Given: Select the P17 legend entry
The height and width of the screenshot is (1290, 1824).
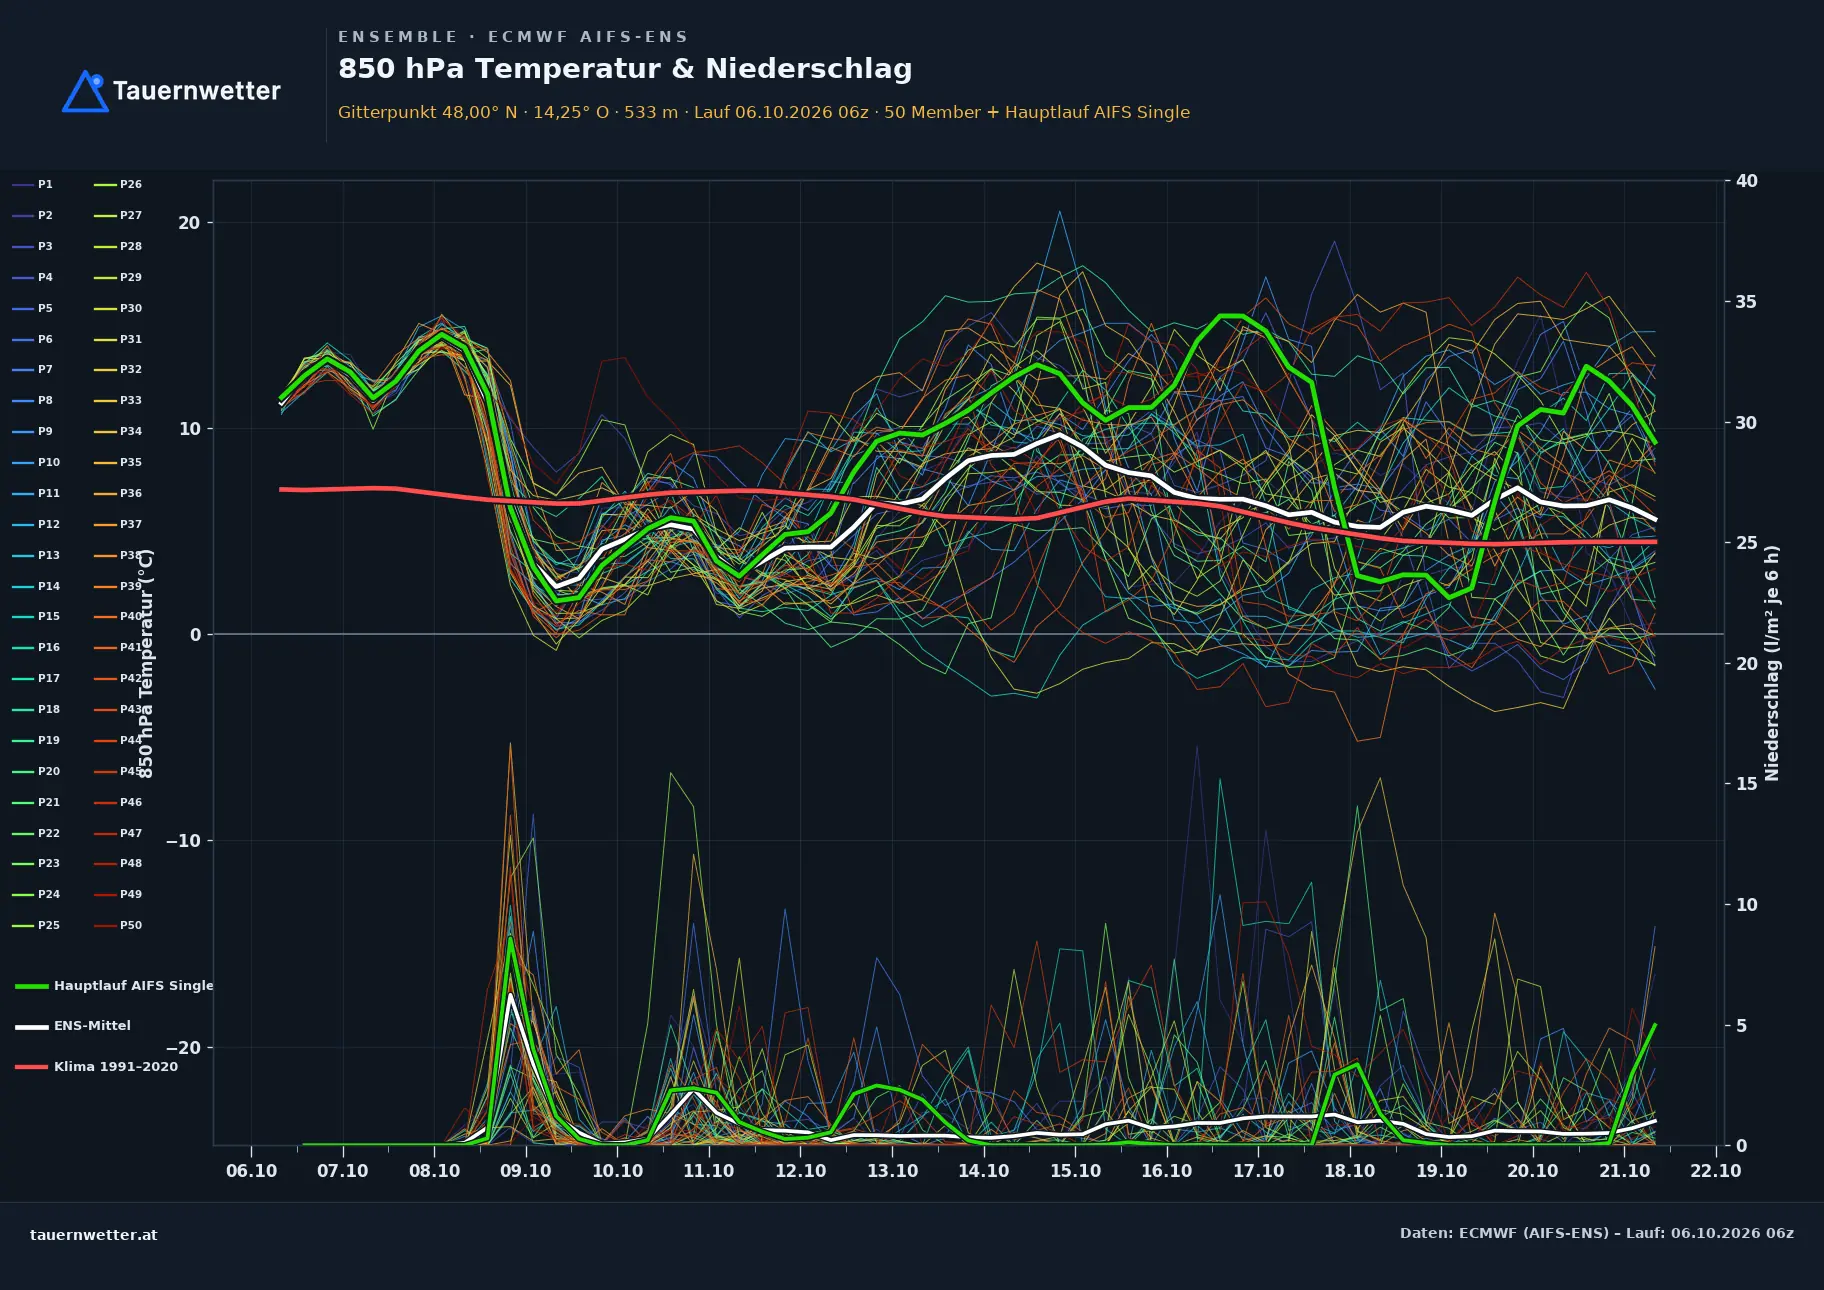Looking at the screenshot, I should pos(37,678).
